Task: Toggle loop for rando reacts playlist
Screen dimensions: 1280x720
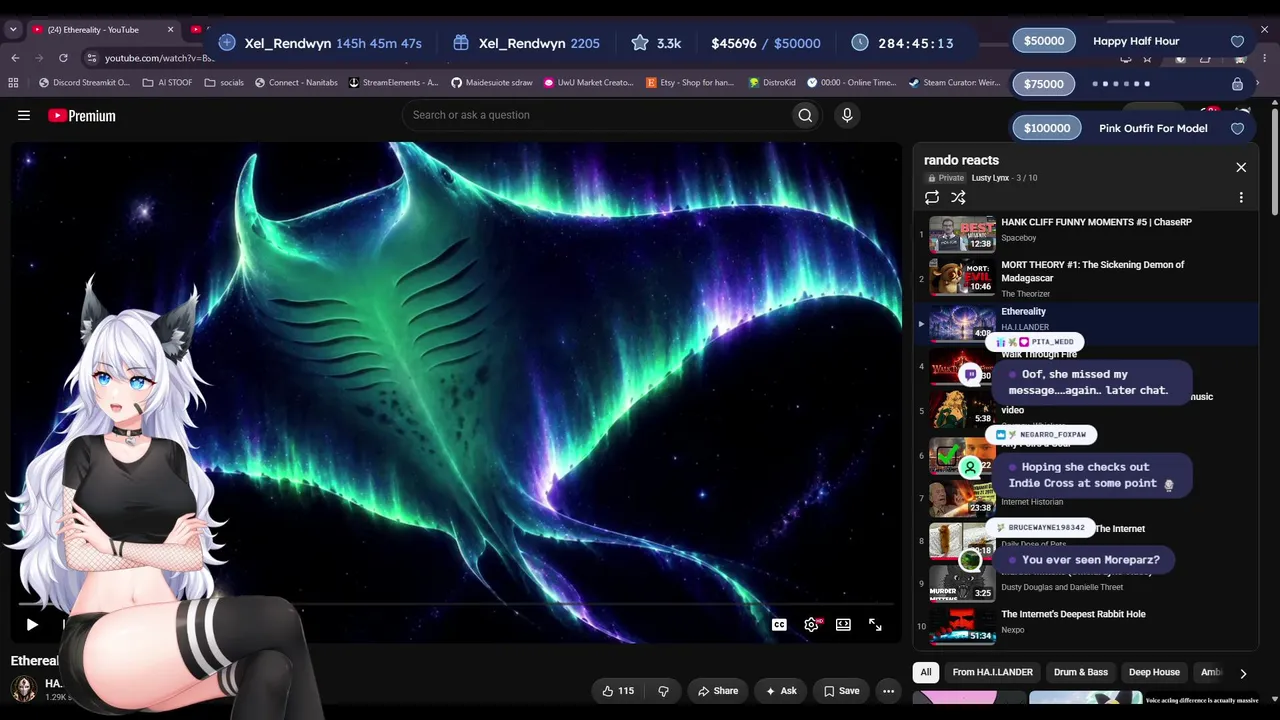Action: [x=932, y=198]
